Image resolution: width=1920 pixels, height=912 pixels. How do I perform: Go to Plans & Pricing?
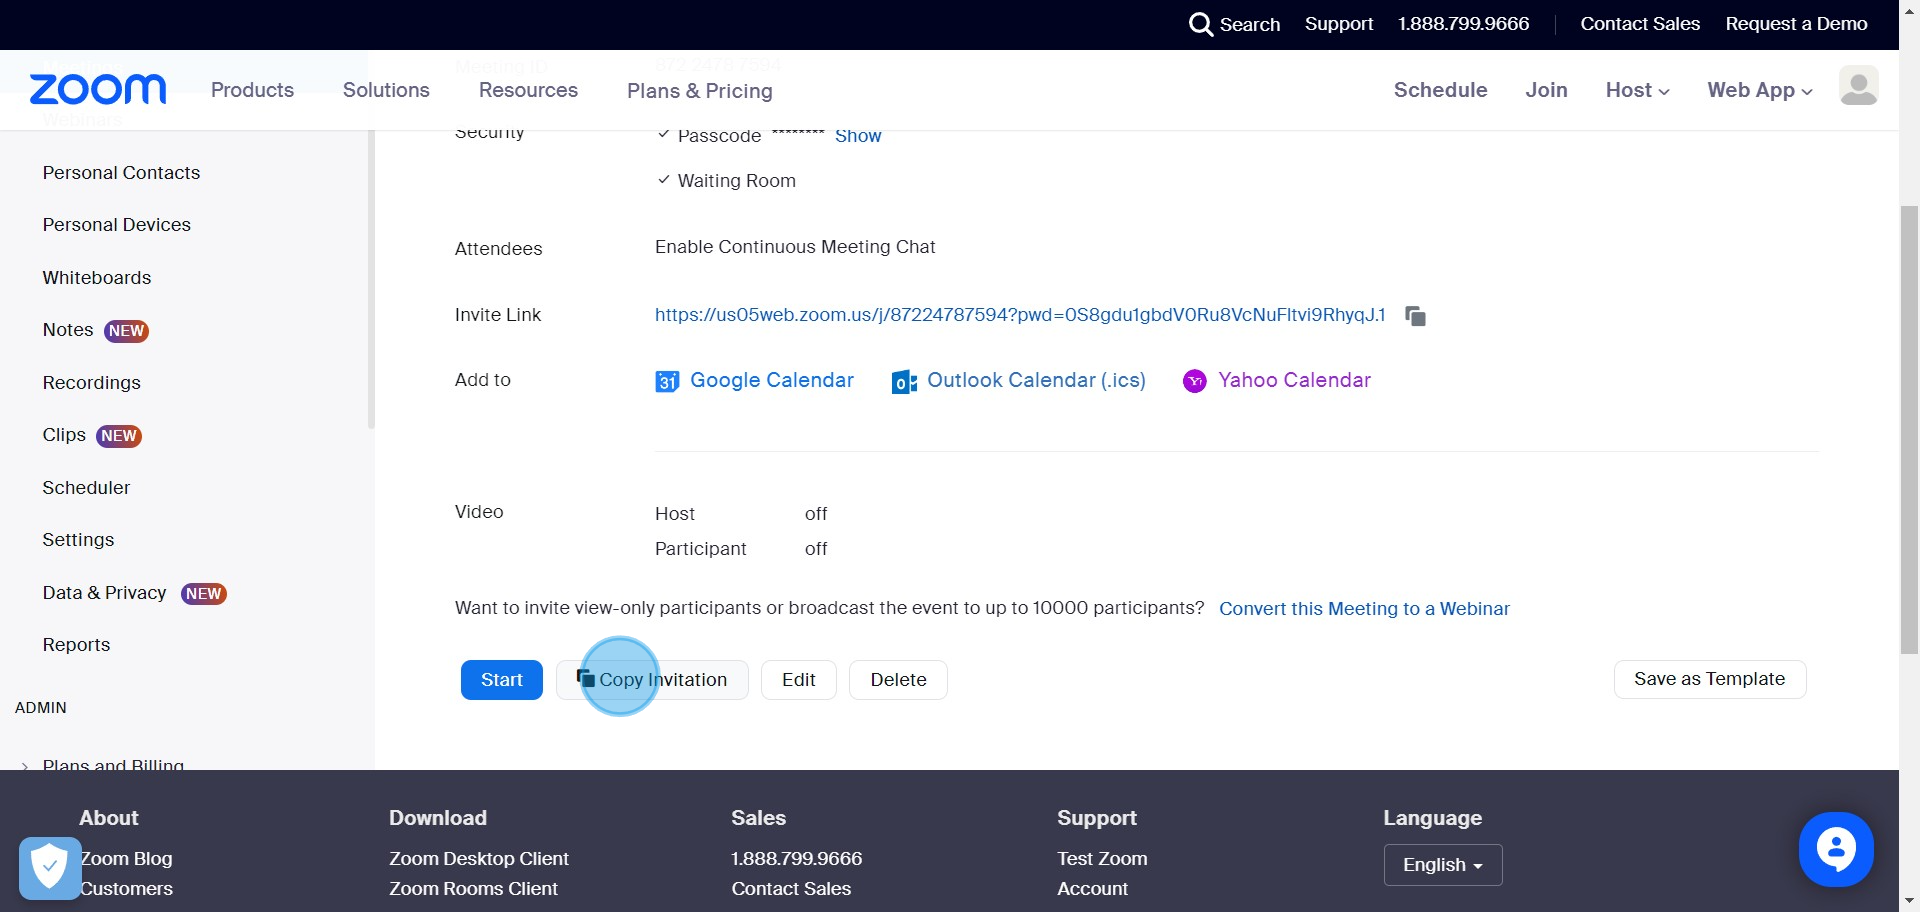700,91
